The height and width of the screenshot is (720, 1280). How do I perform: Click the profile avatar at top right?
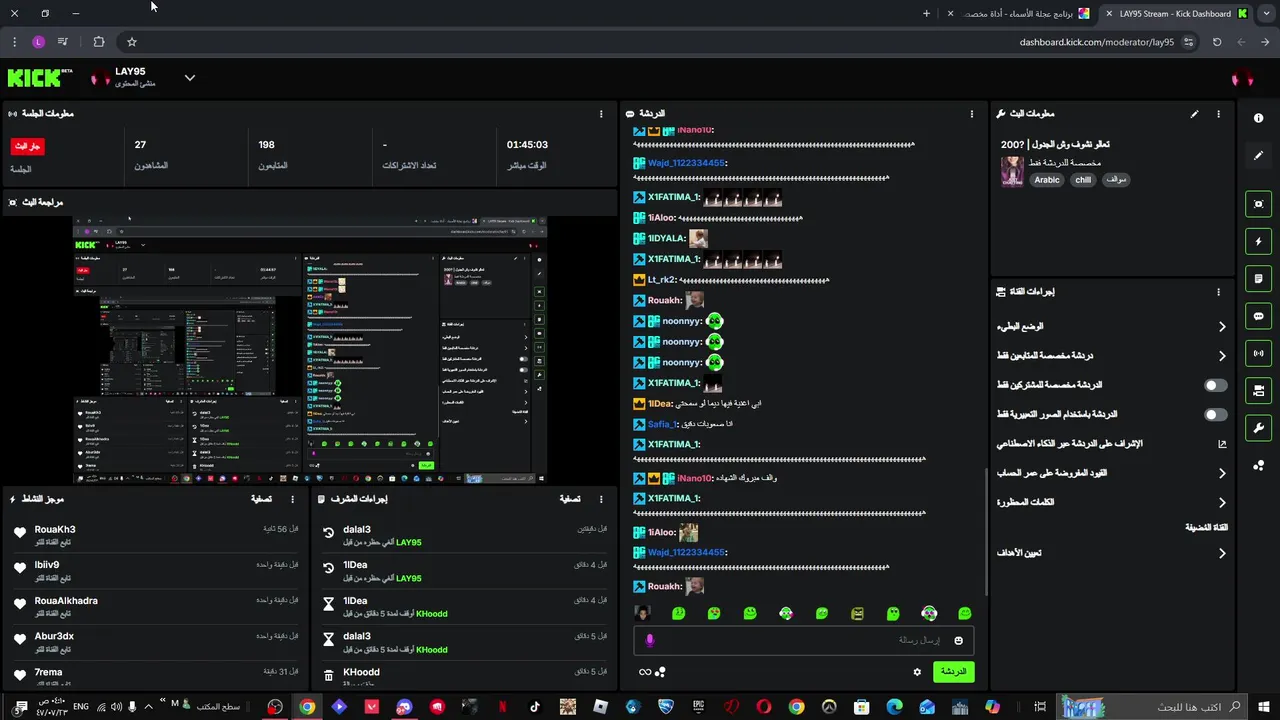[x=1242, y=79]
